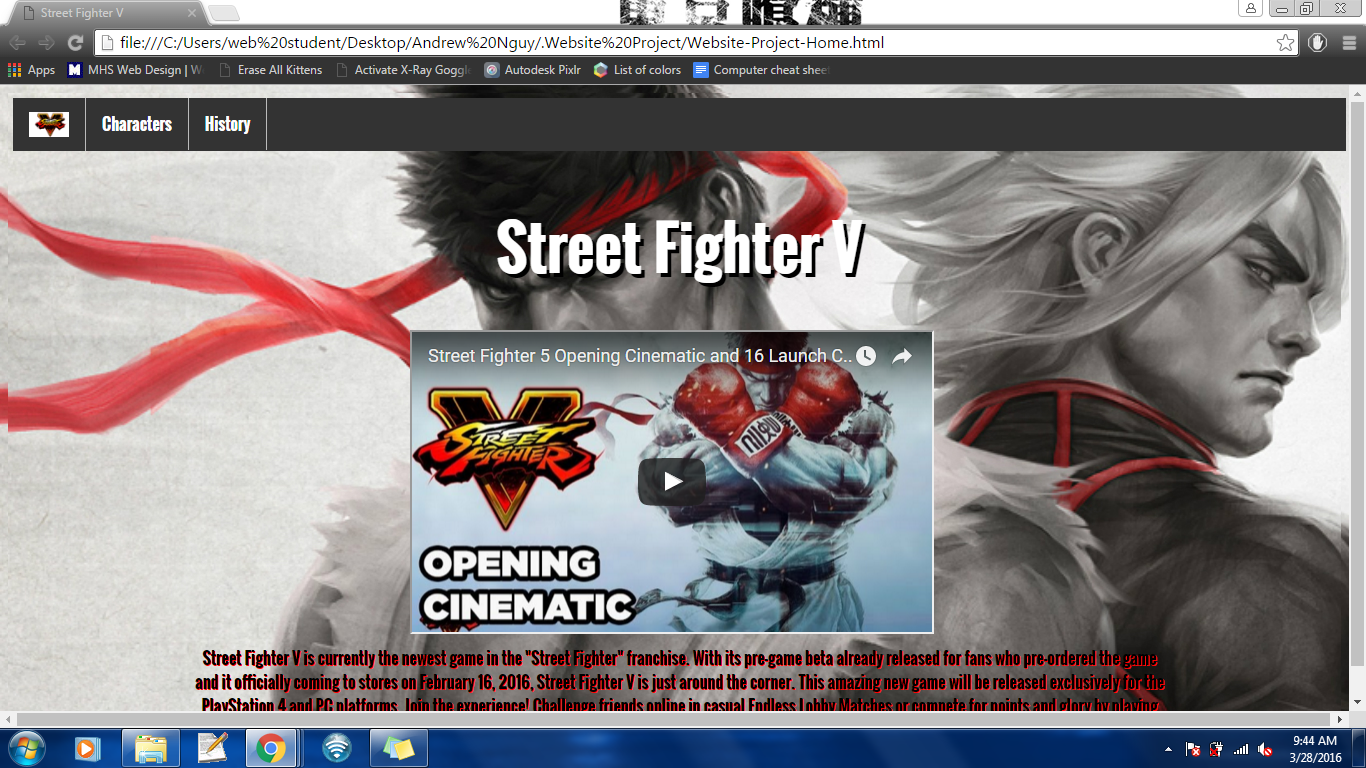Switch to the Chrome taskbar icon
The width and height of the screenshot is (1366, 768).
271,748
